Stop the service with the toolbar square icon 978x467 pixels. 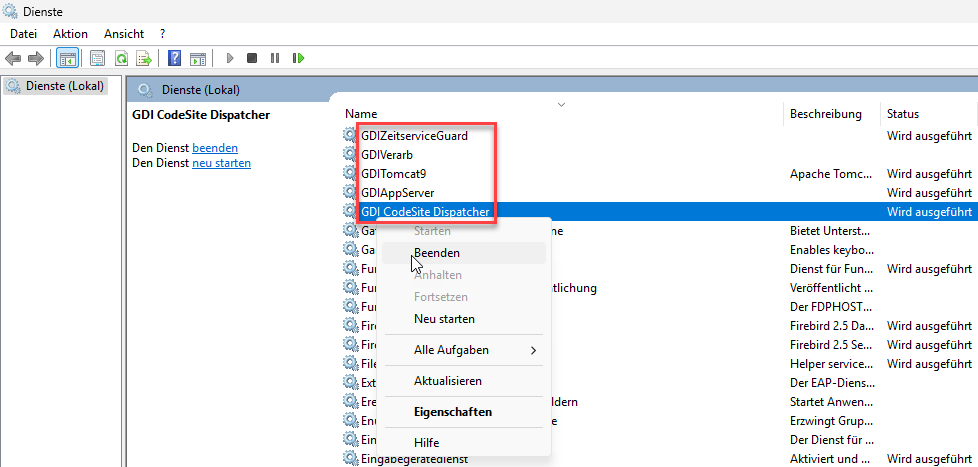click(x=252, y=59)
